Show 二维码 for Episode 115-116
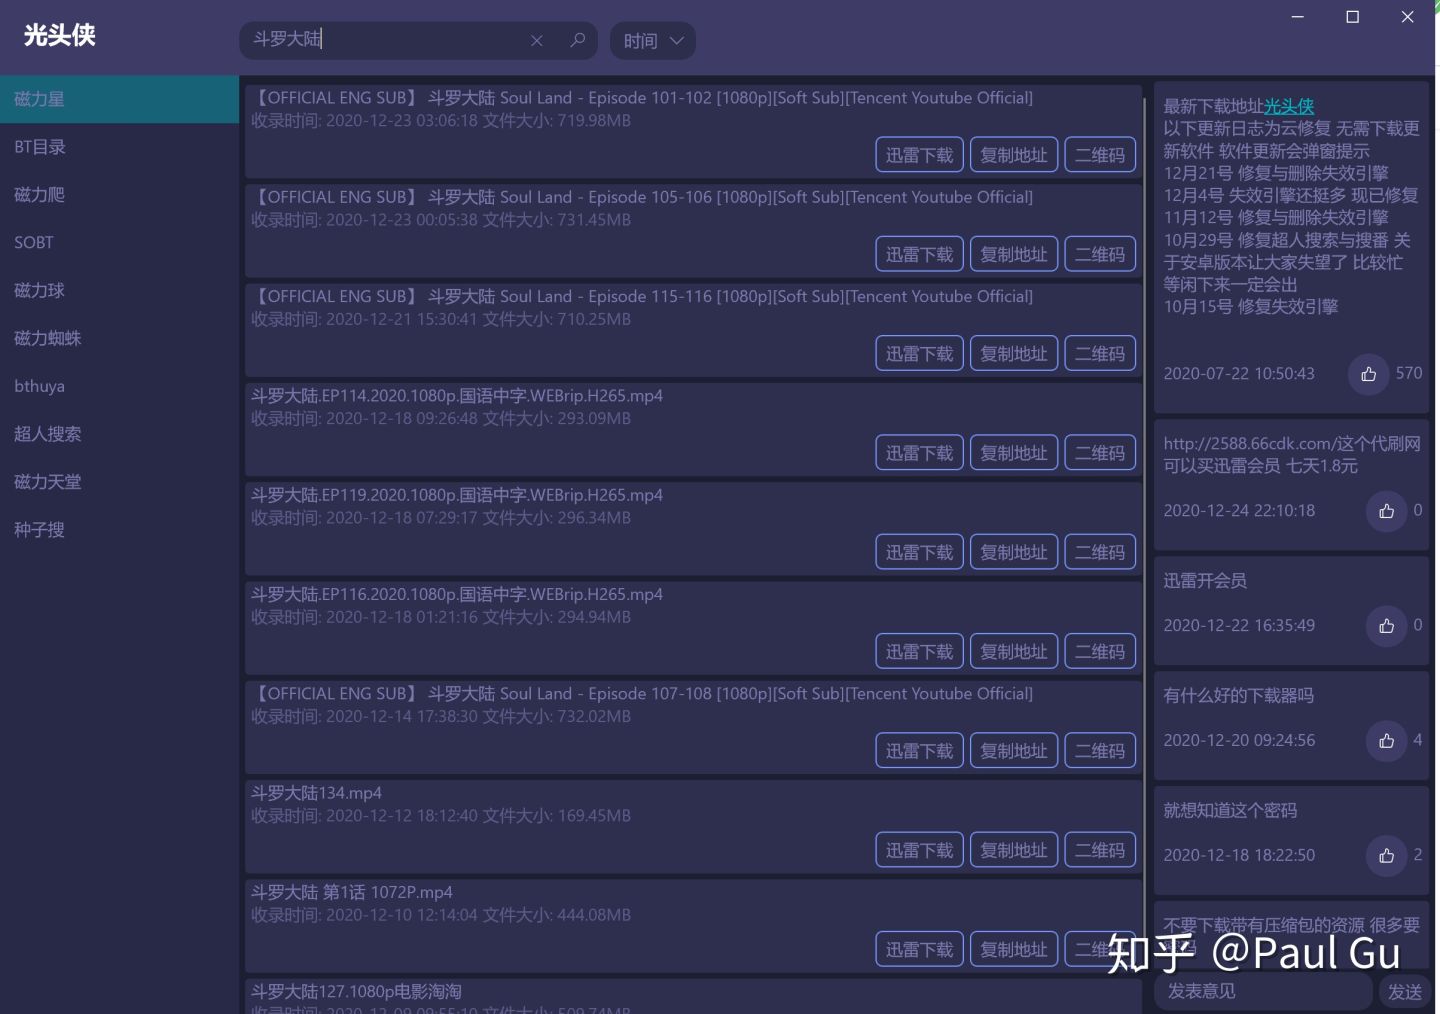Screen dimensions: 1440x1014 pyautogui.click(x=1099, y=353)
